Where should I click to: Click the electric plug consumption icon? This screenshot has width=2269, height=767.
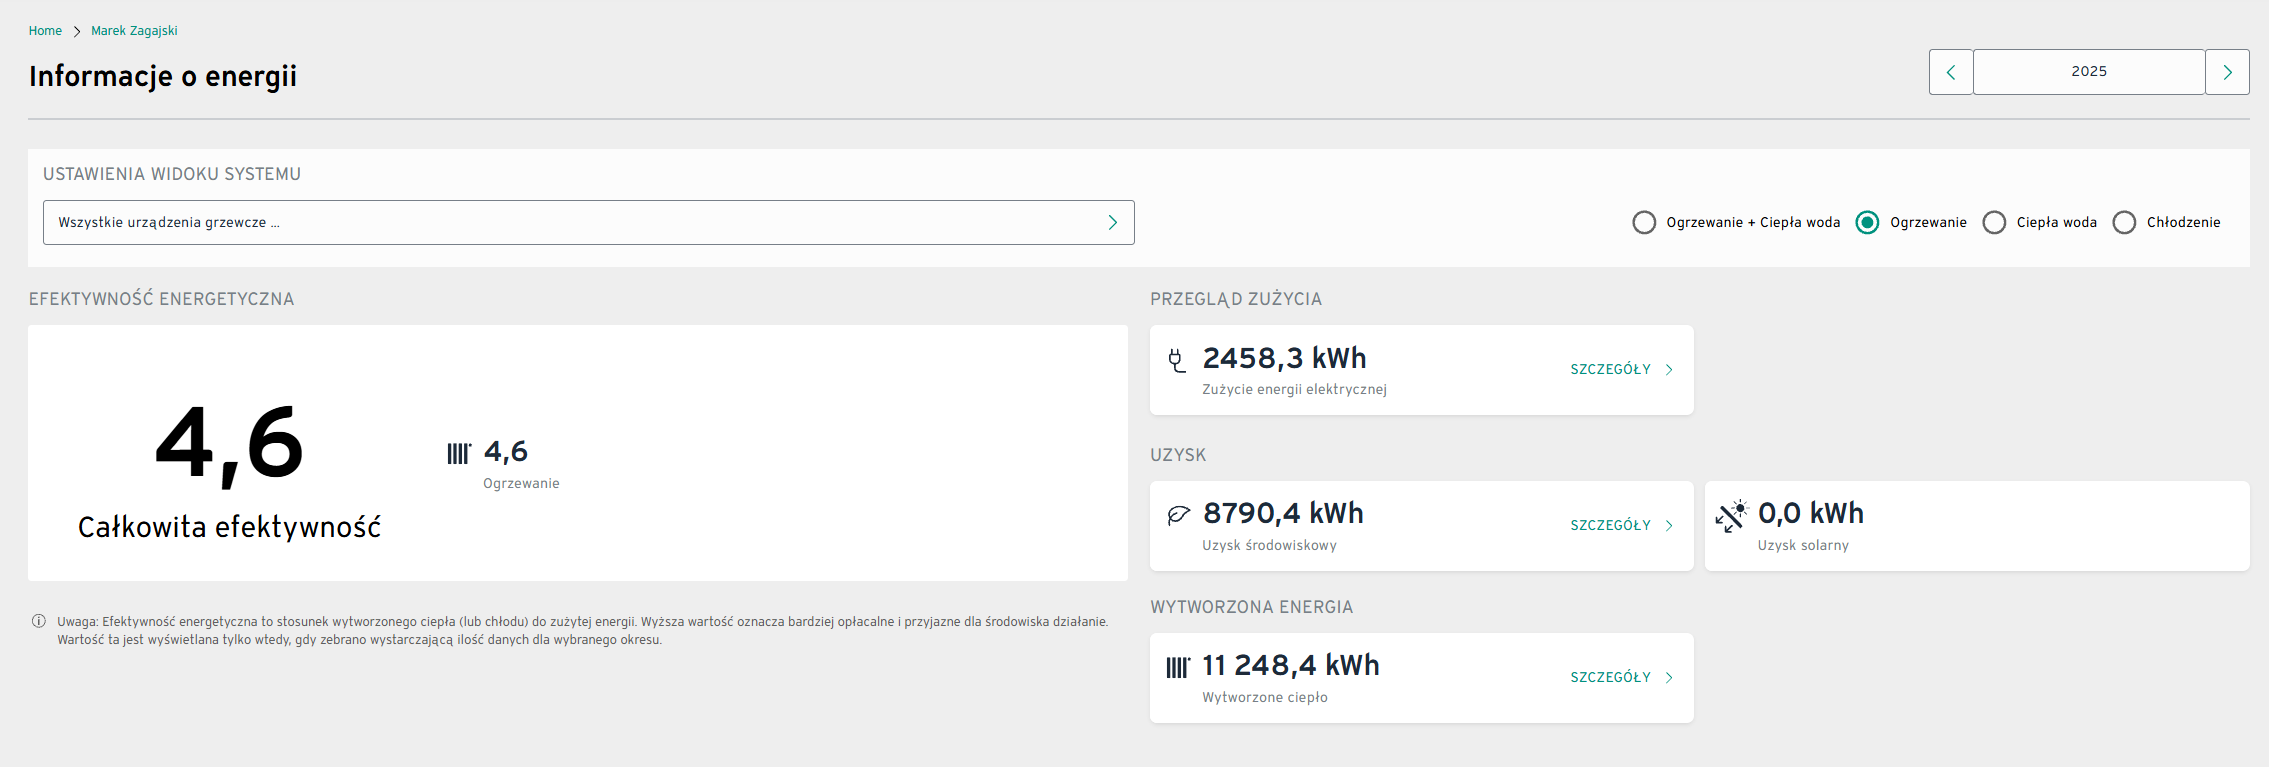point(1177,360)
